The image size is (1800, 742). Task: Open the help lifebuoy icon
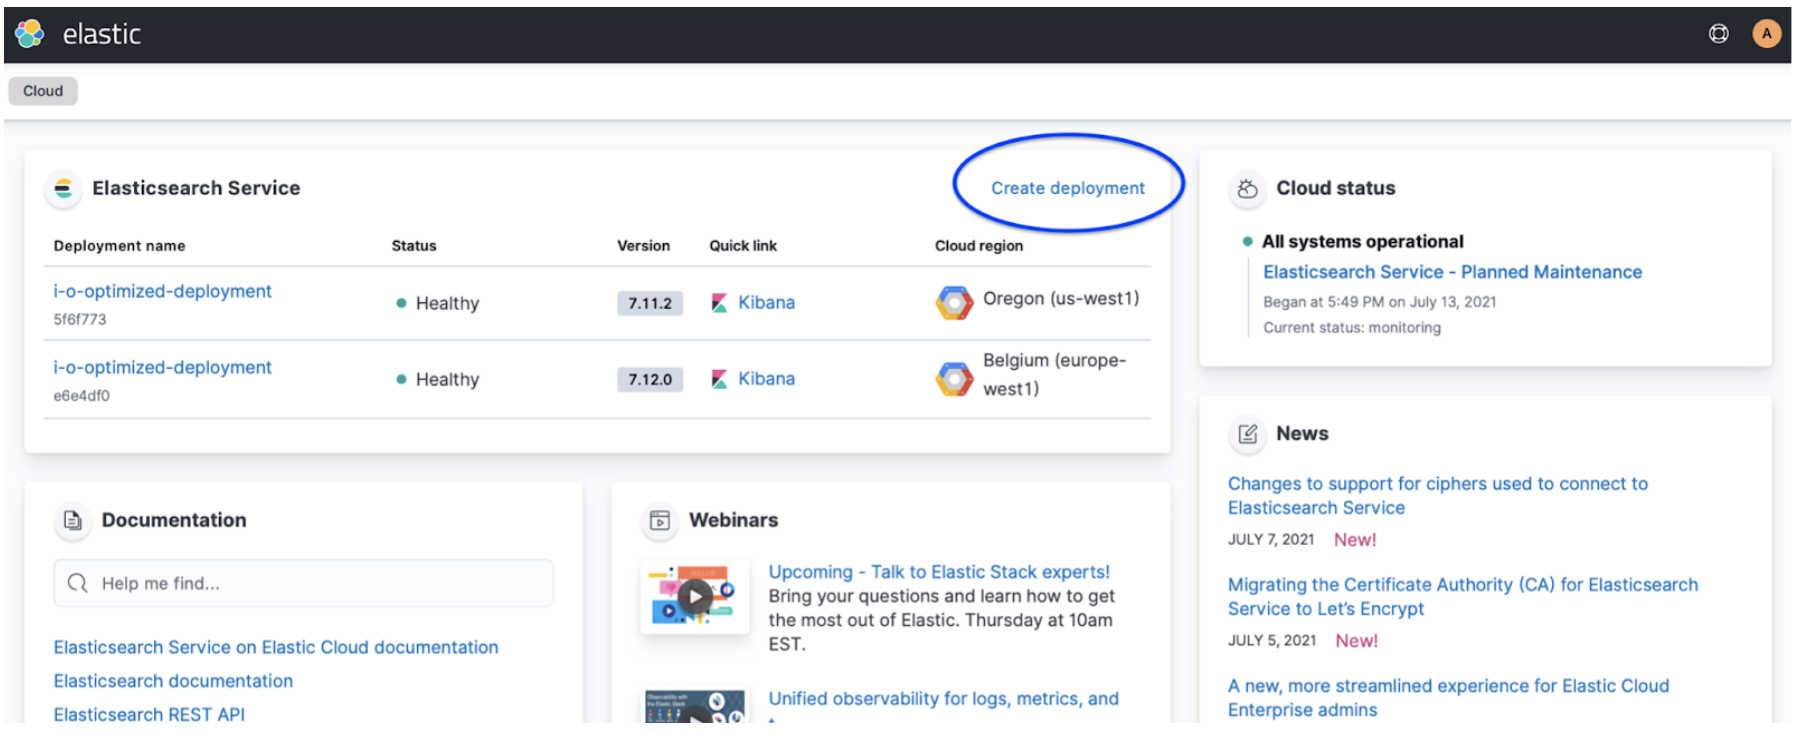pos(1718,34)
